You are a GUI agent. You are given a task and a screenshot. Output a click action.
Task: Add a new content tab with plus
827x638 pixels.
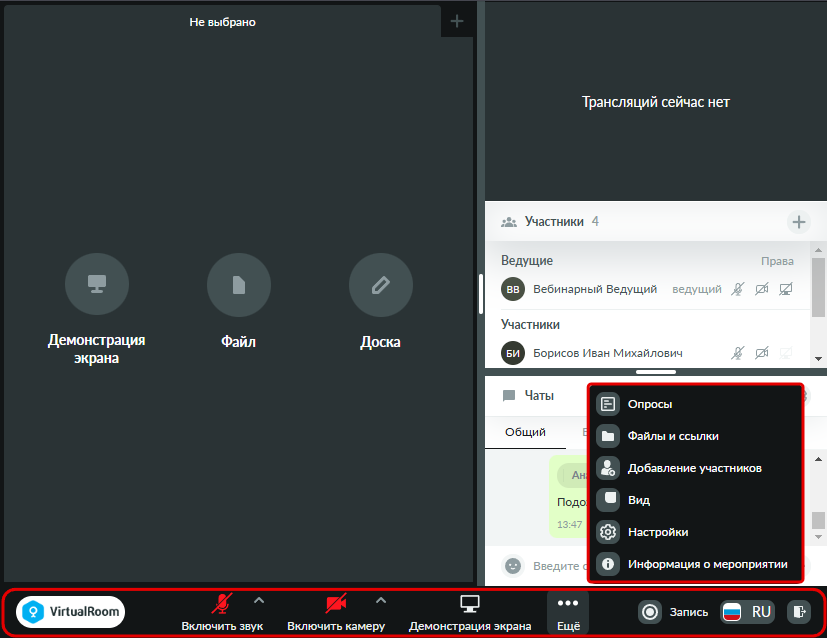point(457,22)
